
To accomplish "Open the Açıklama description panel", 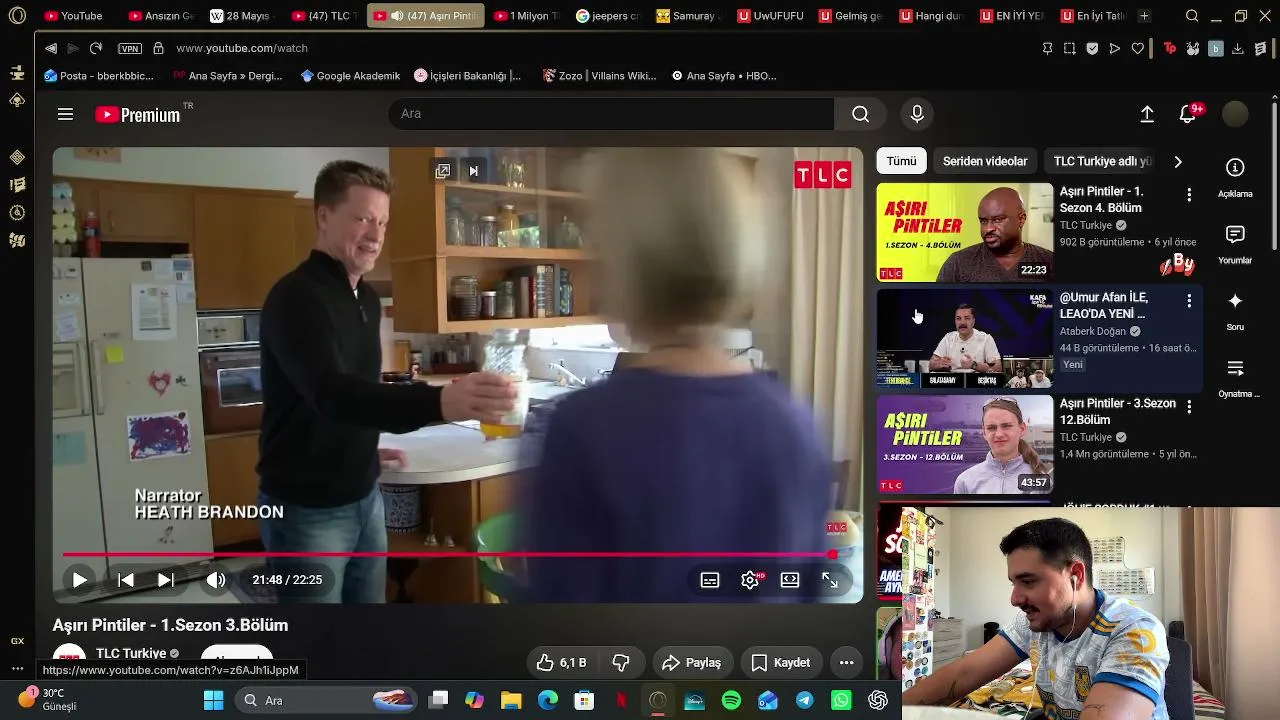I will pos(1235,177).
